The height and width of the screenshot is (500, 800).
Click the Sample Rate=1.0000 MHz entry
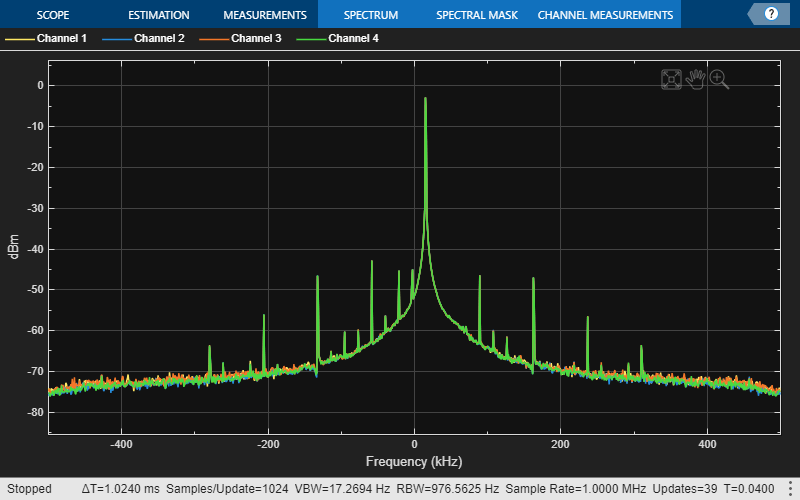[576, 488]
